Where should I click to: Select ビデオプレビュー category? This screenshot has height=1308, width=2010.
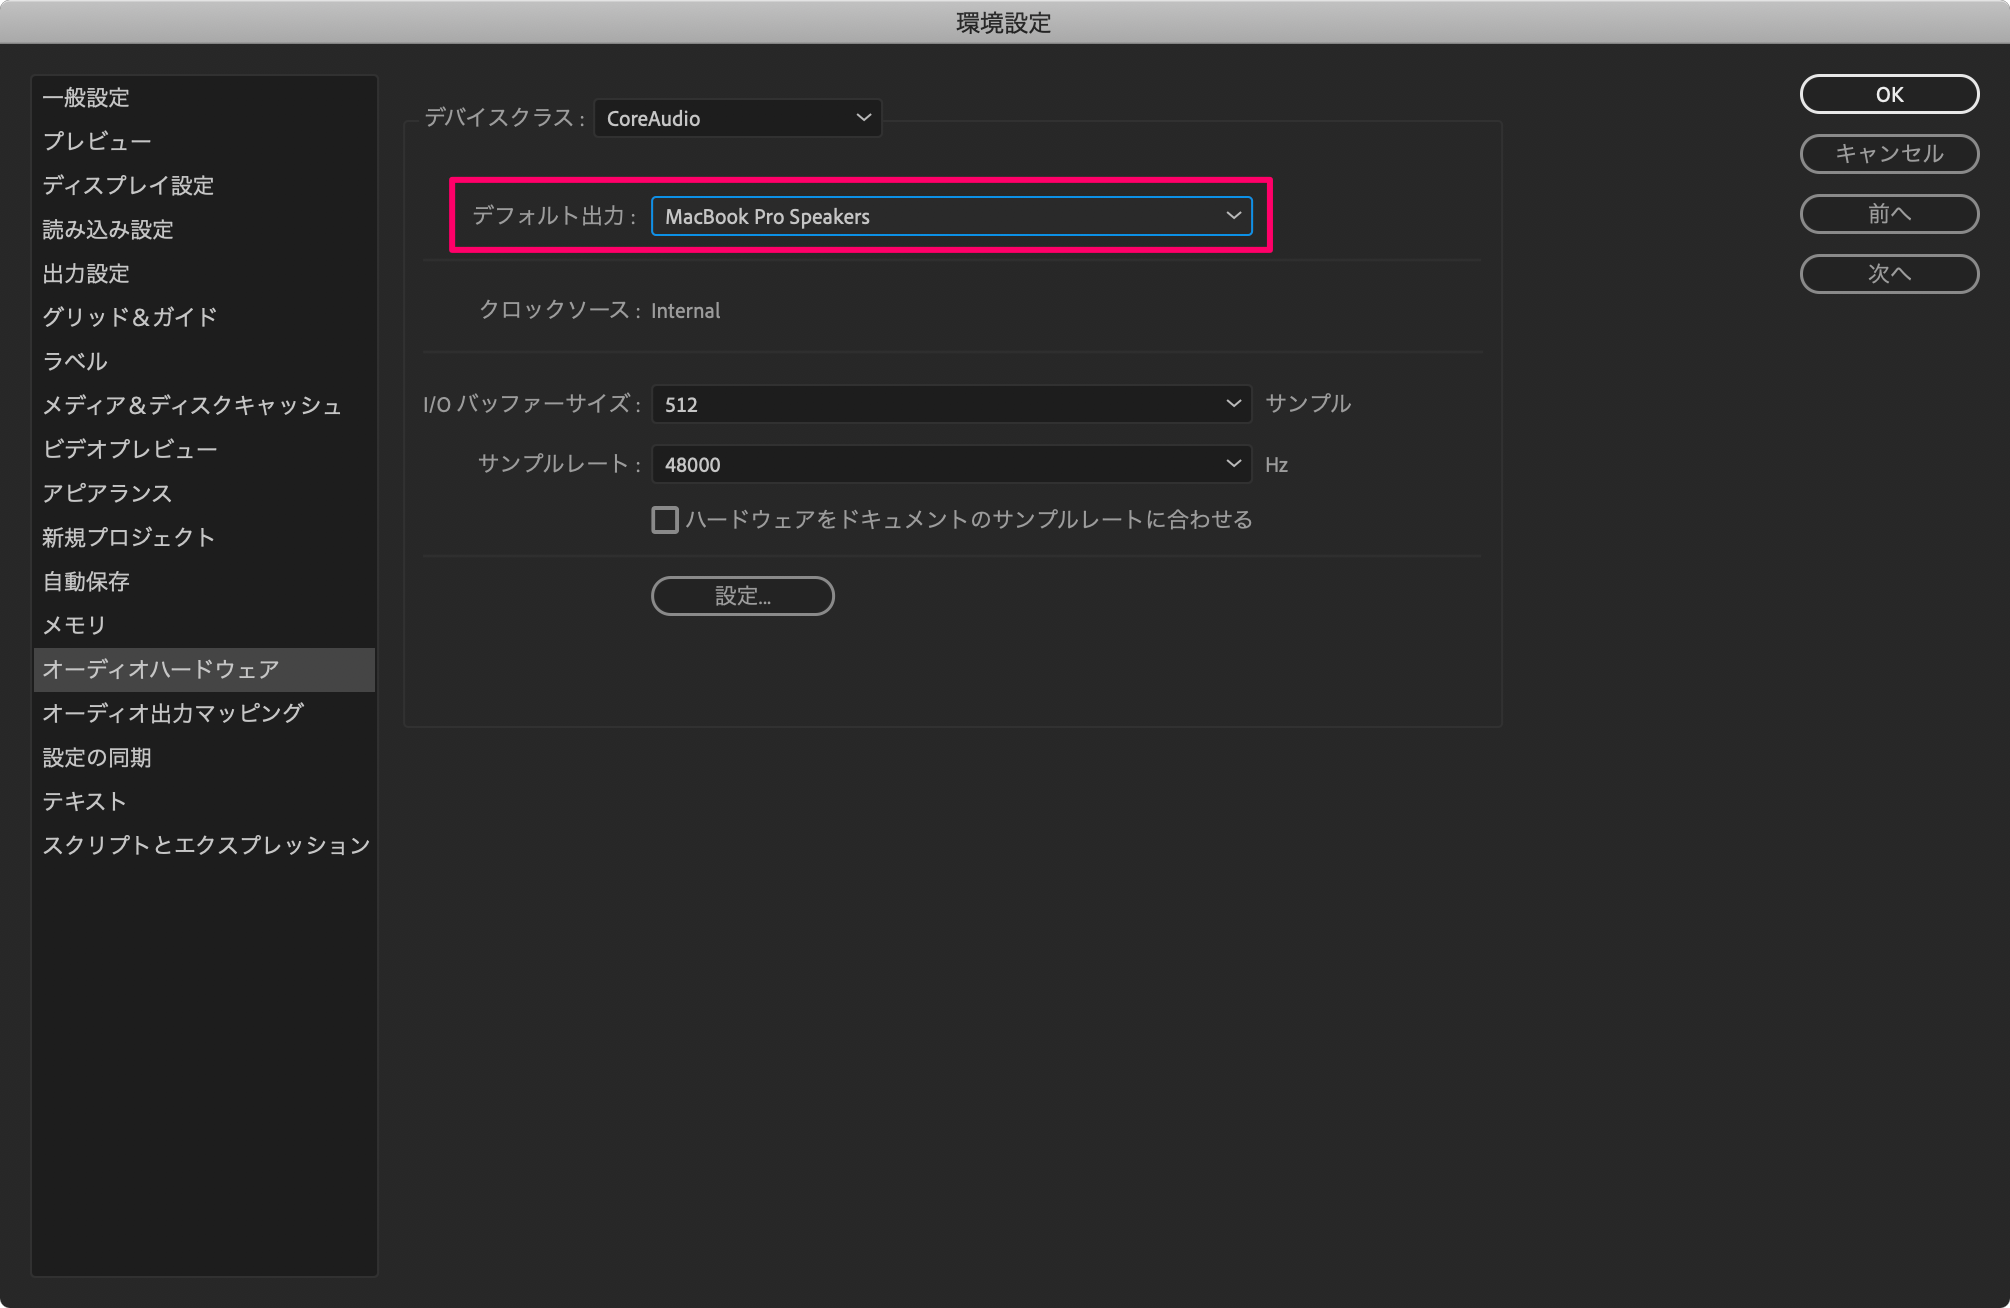(x=204, y=450)
